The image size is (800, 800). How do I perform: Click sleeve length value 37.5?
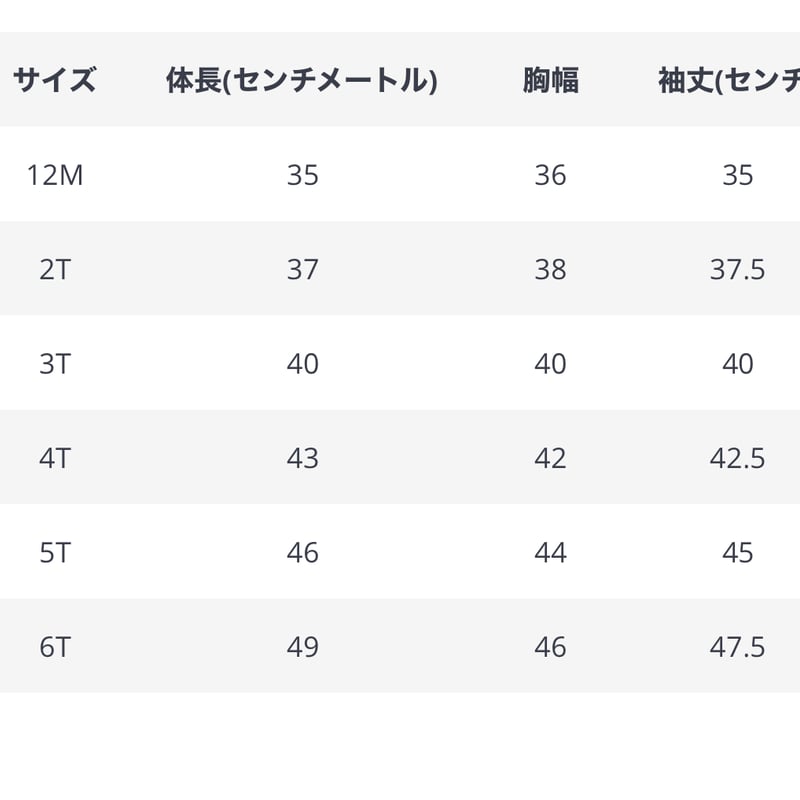point(738,269)
